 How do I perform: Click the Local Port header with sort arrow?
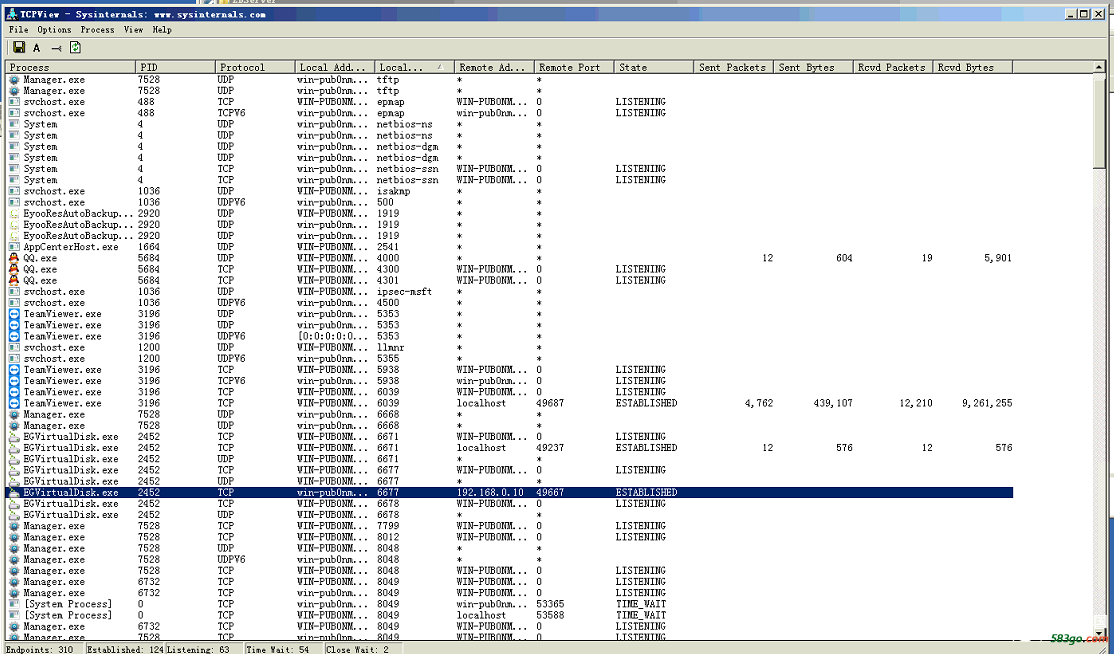click(414, 67)
